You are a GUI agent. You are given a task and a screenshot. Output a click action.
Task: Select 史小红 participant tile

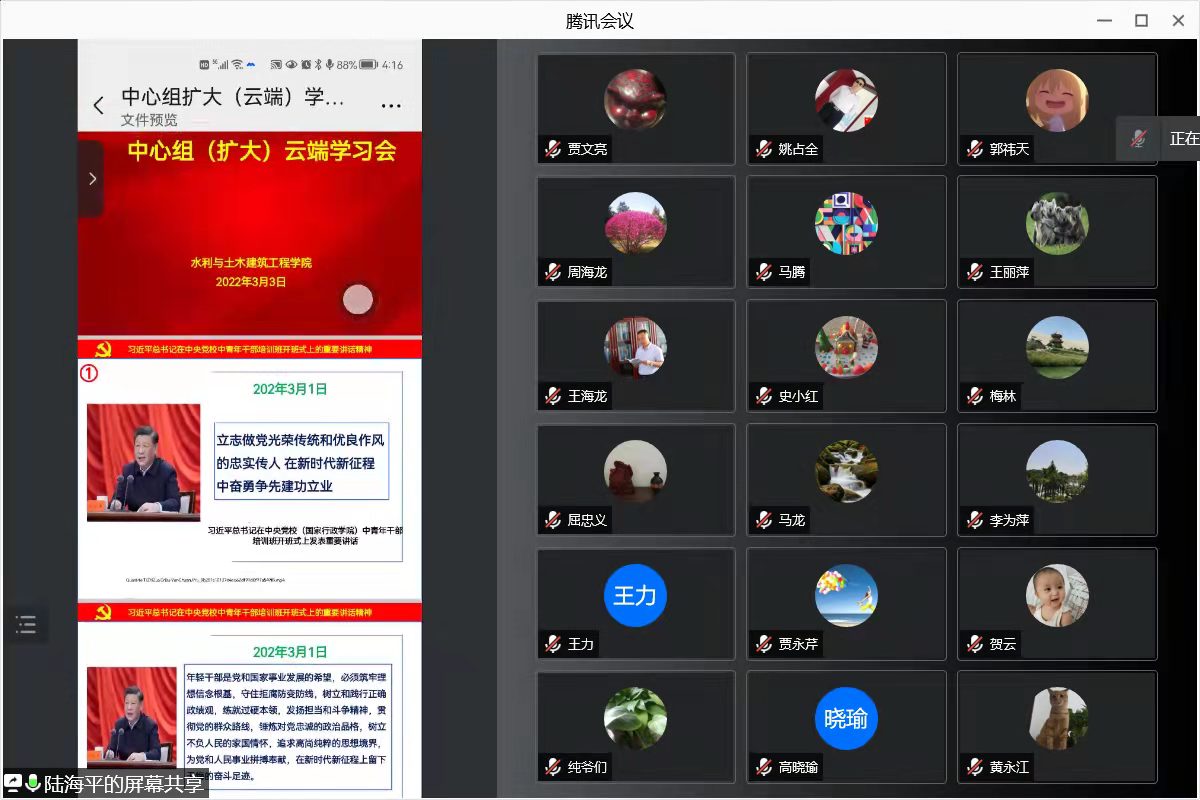click(846, 356)
